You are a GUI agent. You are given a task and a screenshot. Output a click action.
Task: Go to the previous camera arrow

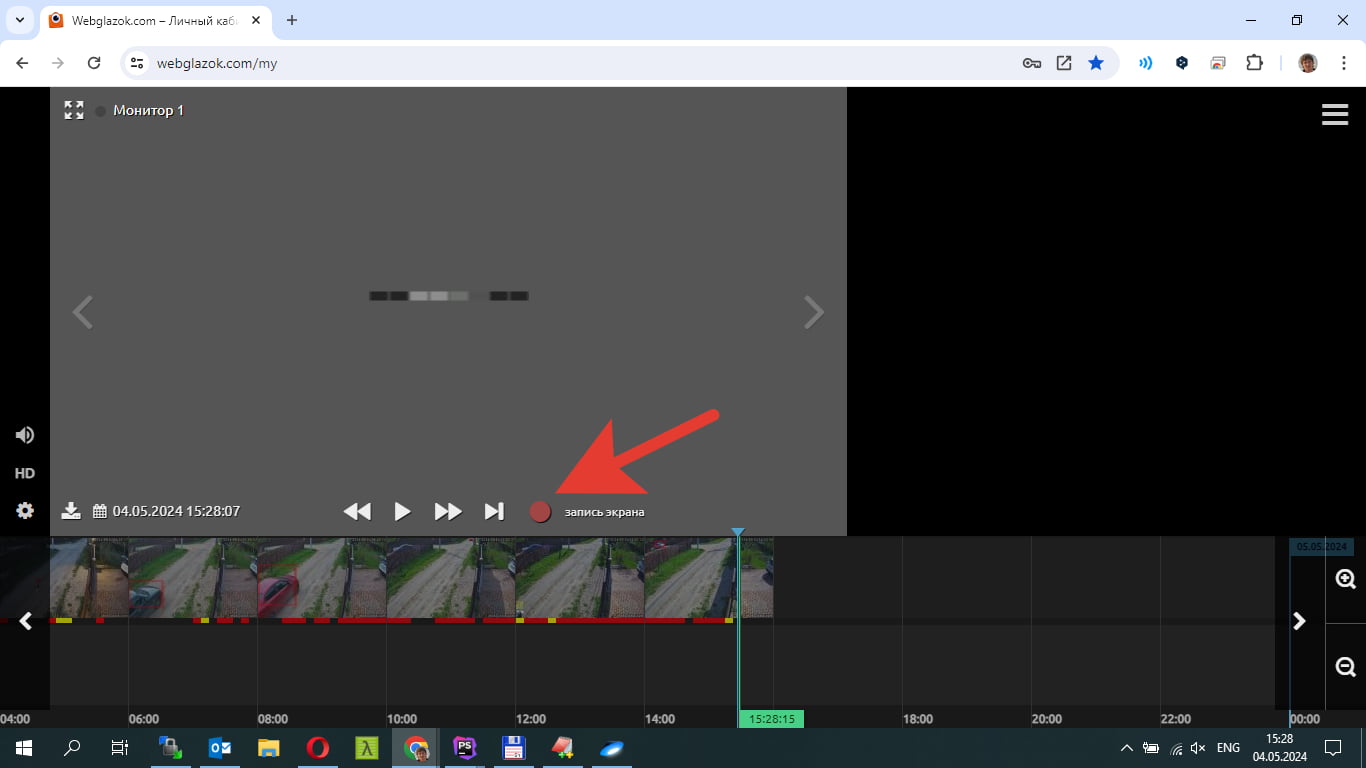coord(83,313)
